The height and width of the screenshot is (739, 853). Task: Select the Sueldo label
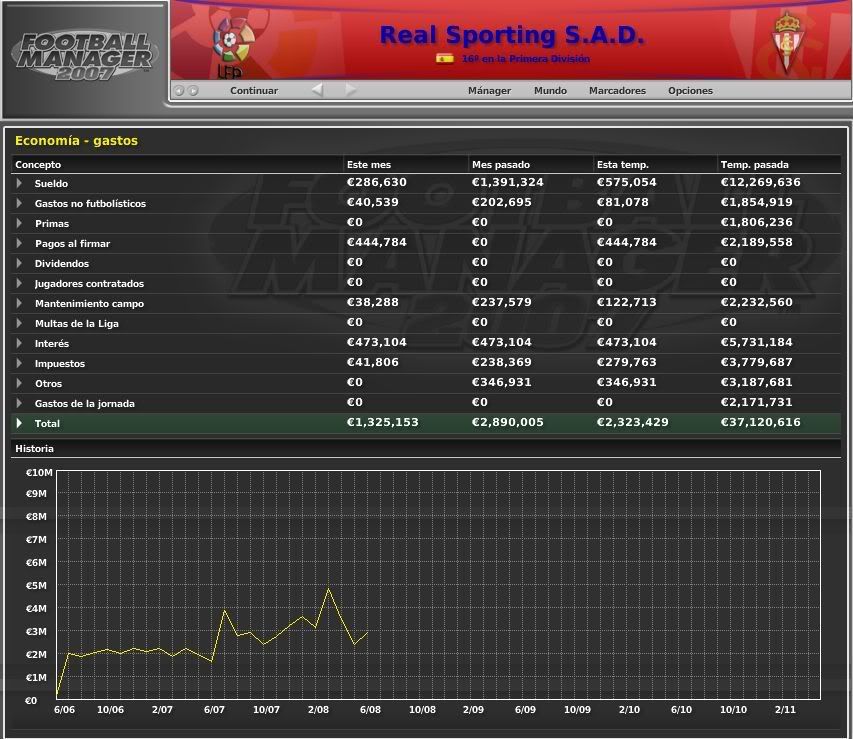(51, 183)
